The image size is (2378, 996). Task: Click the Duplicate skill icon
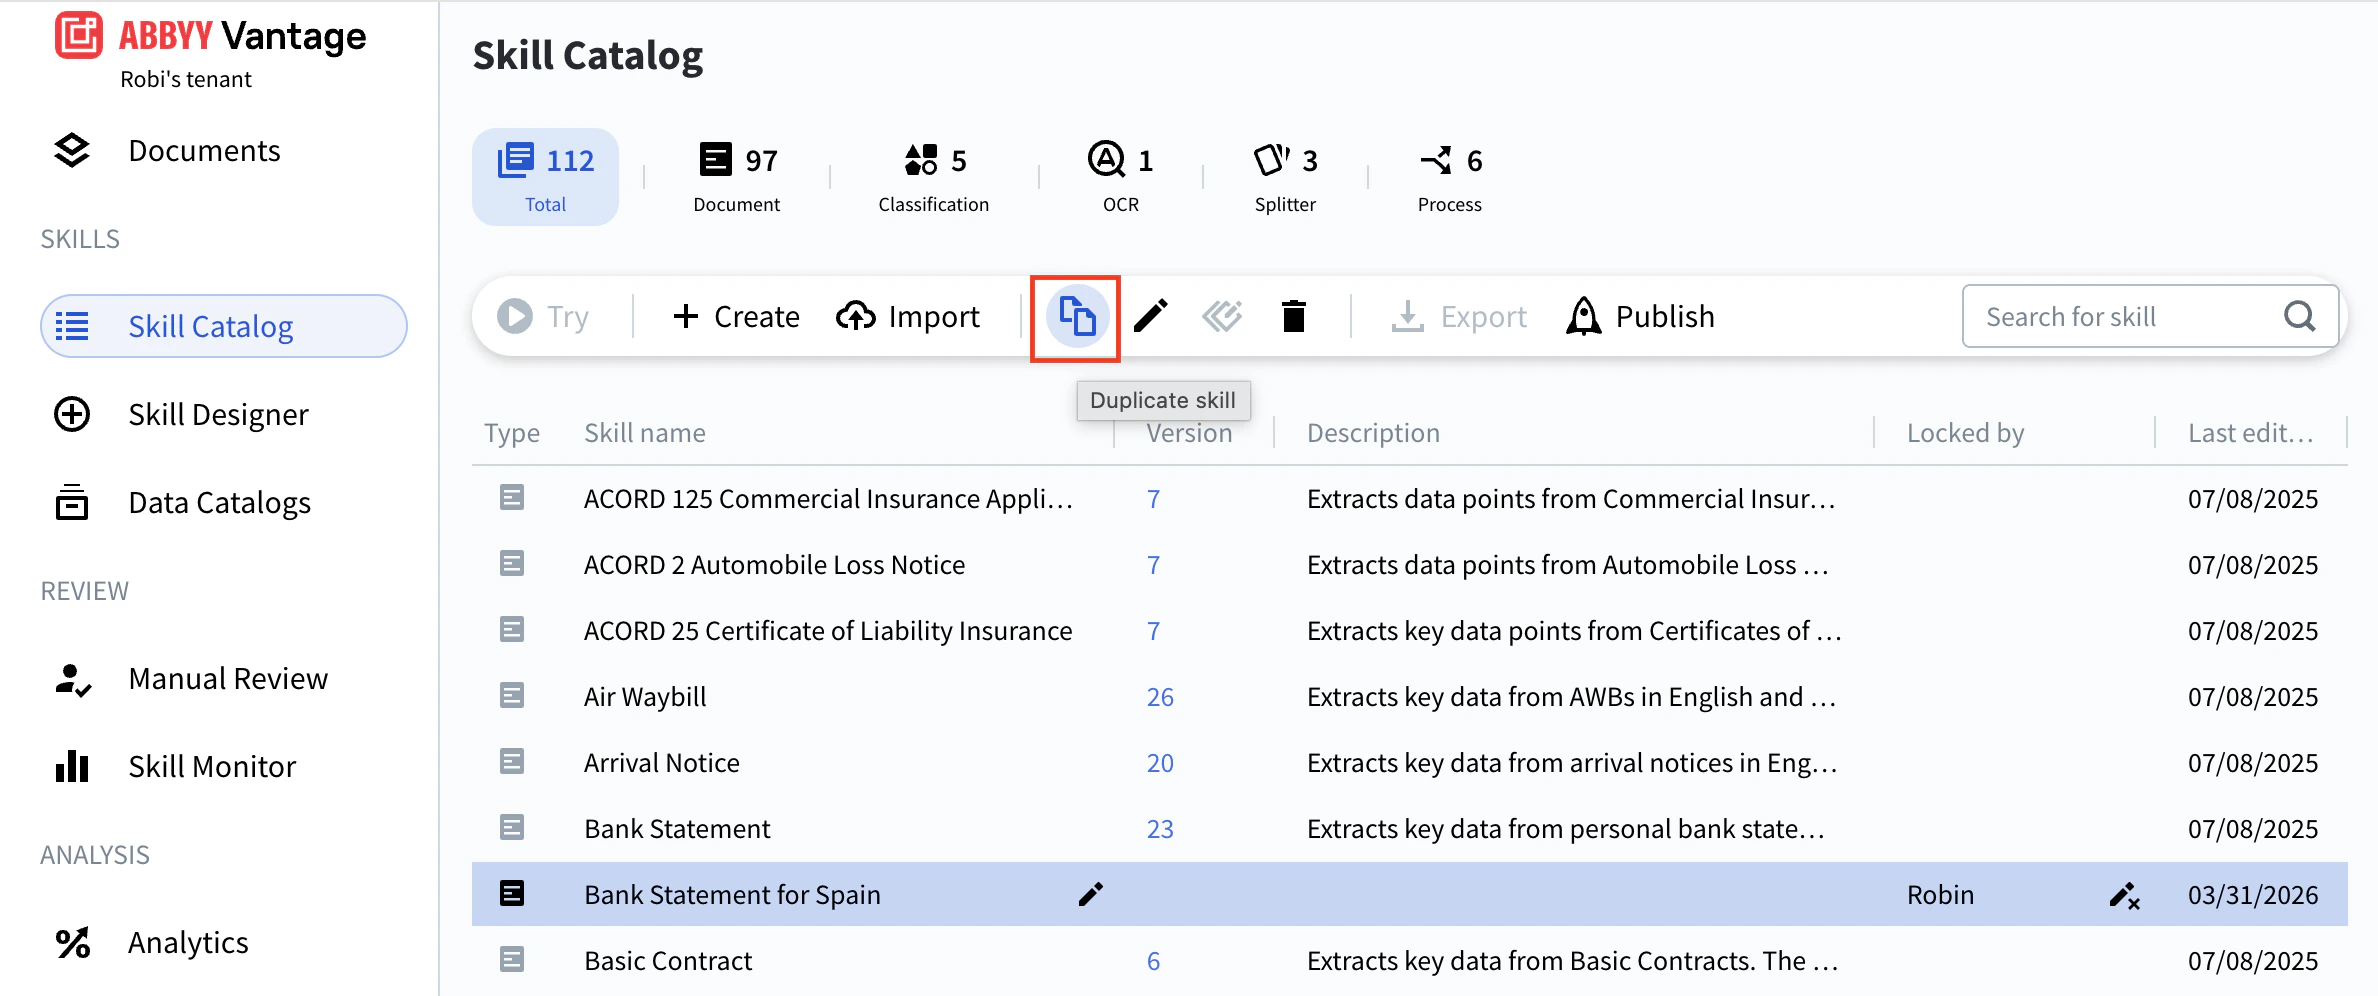click(x=1077, y=317)
